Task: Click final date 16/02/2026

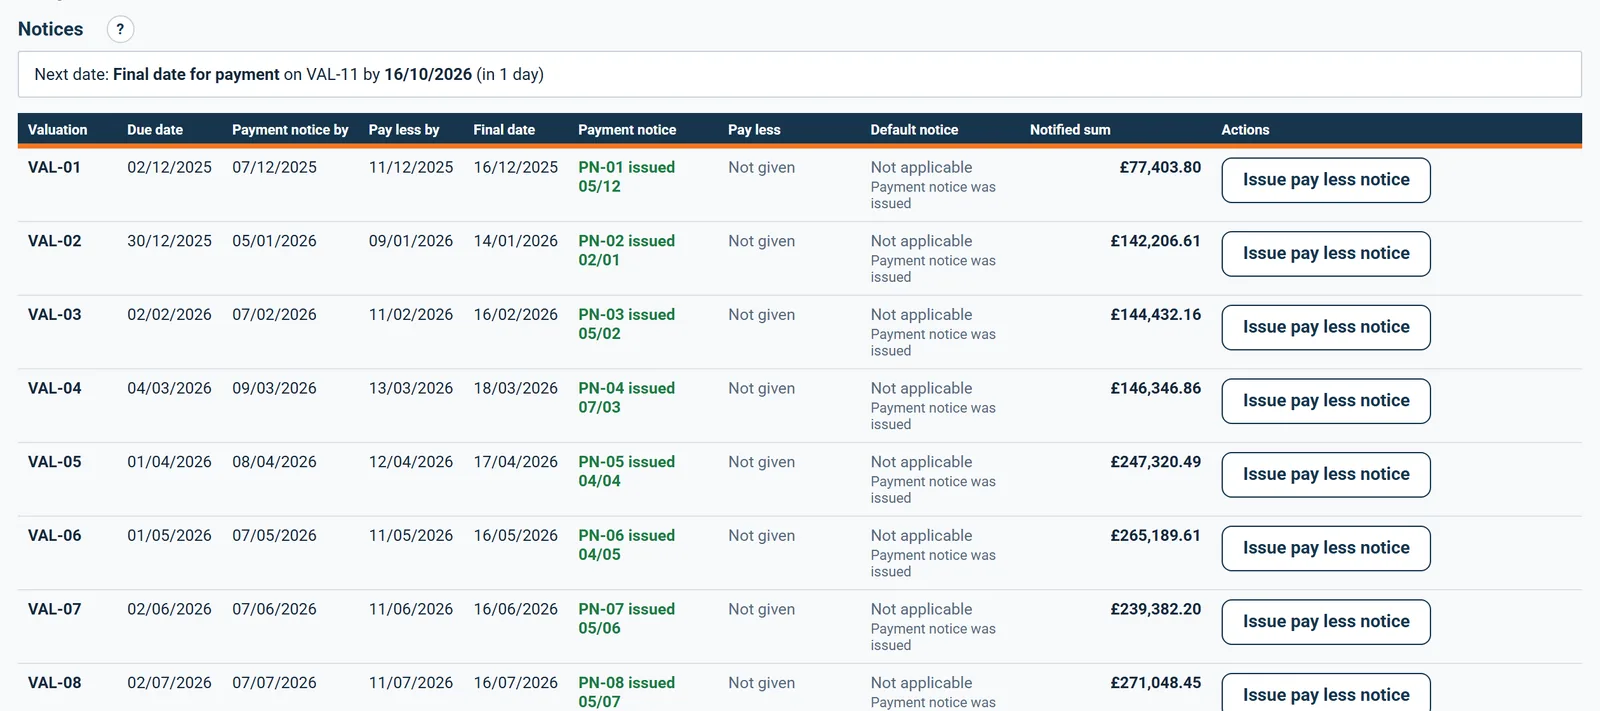Action: pyautogui.click(x=515, y=314)
